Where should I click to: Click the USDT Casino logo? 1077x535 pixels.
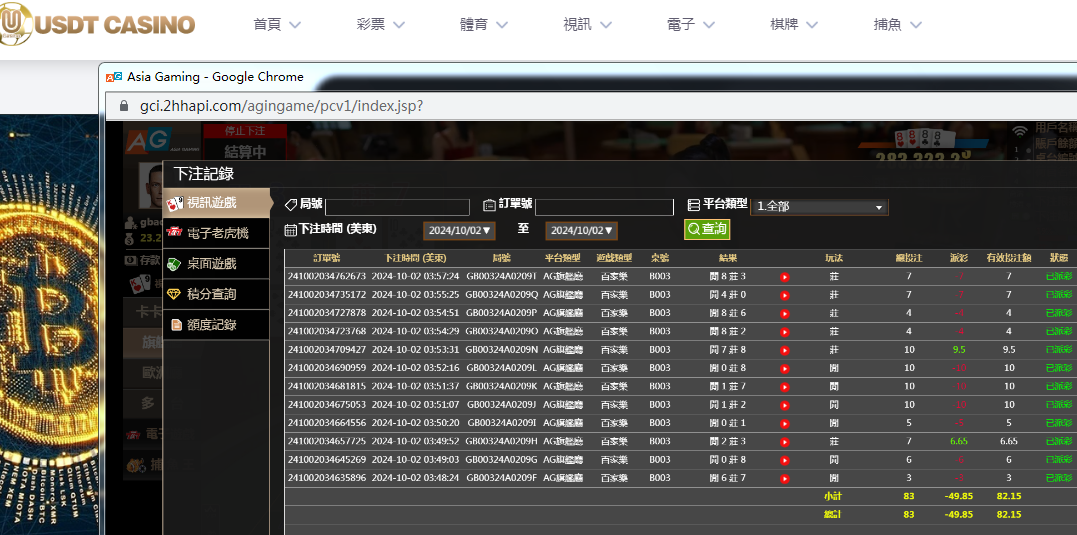(x=98, y=24)
